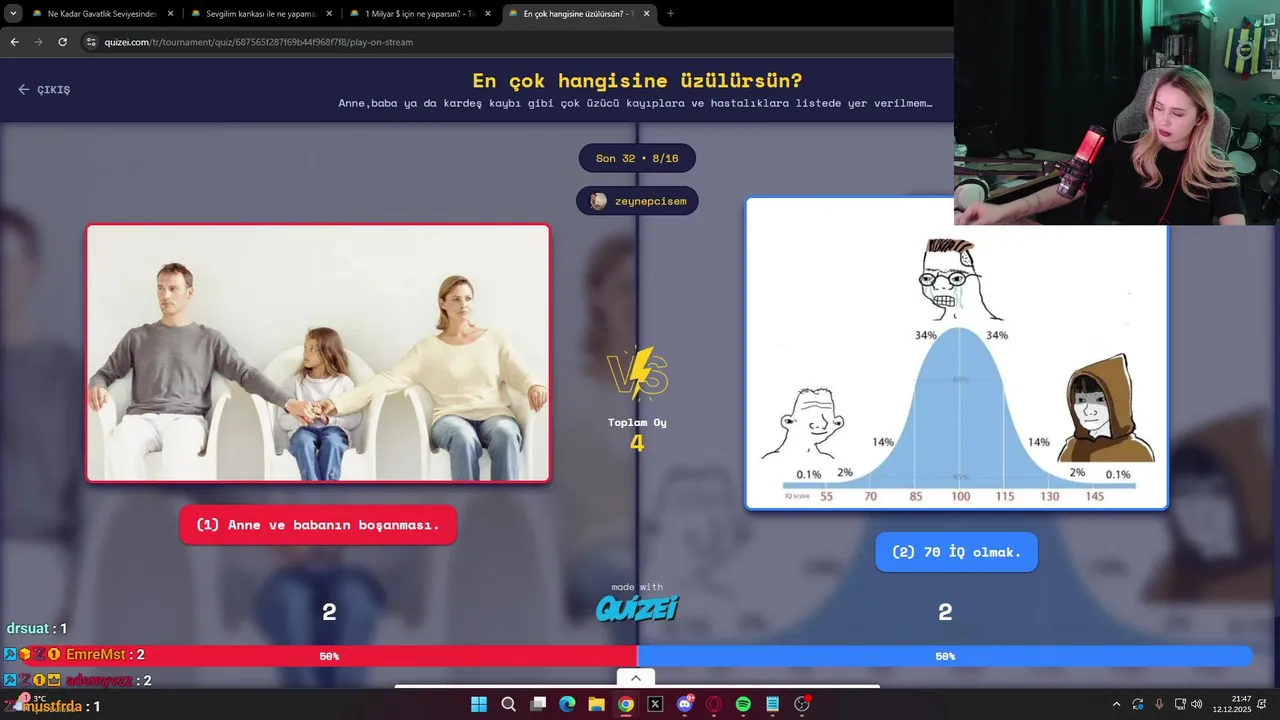Select the 'En çok hangisine üzülürsün' tab
This screenshot has width=1280, height=720.
click(x=579, y=14)
